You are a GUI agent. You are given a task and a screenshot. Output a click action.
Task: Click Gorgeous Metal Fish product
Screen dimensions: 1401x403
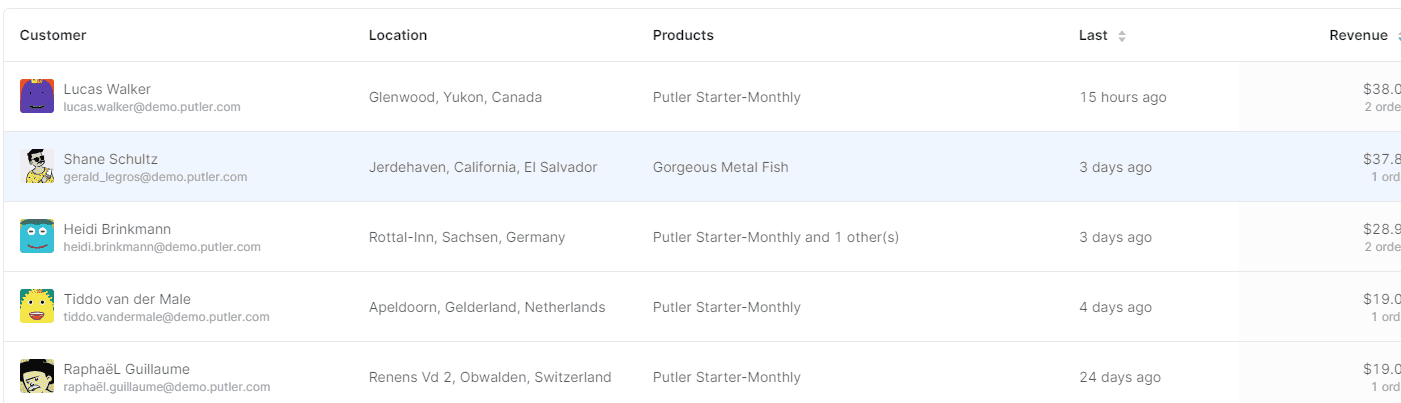(x=720, y=168)
